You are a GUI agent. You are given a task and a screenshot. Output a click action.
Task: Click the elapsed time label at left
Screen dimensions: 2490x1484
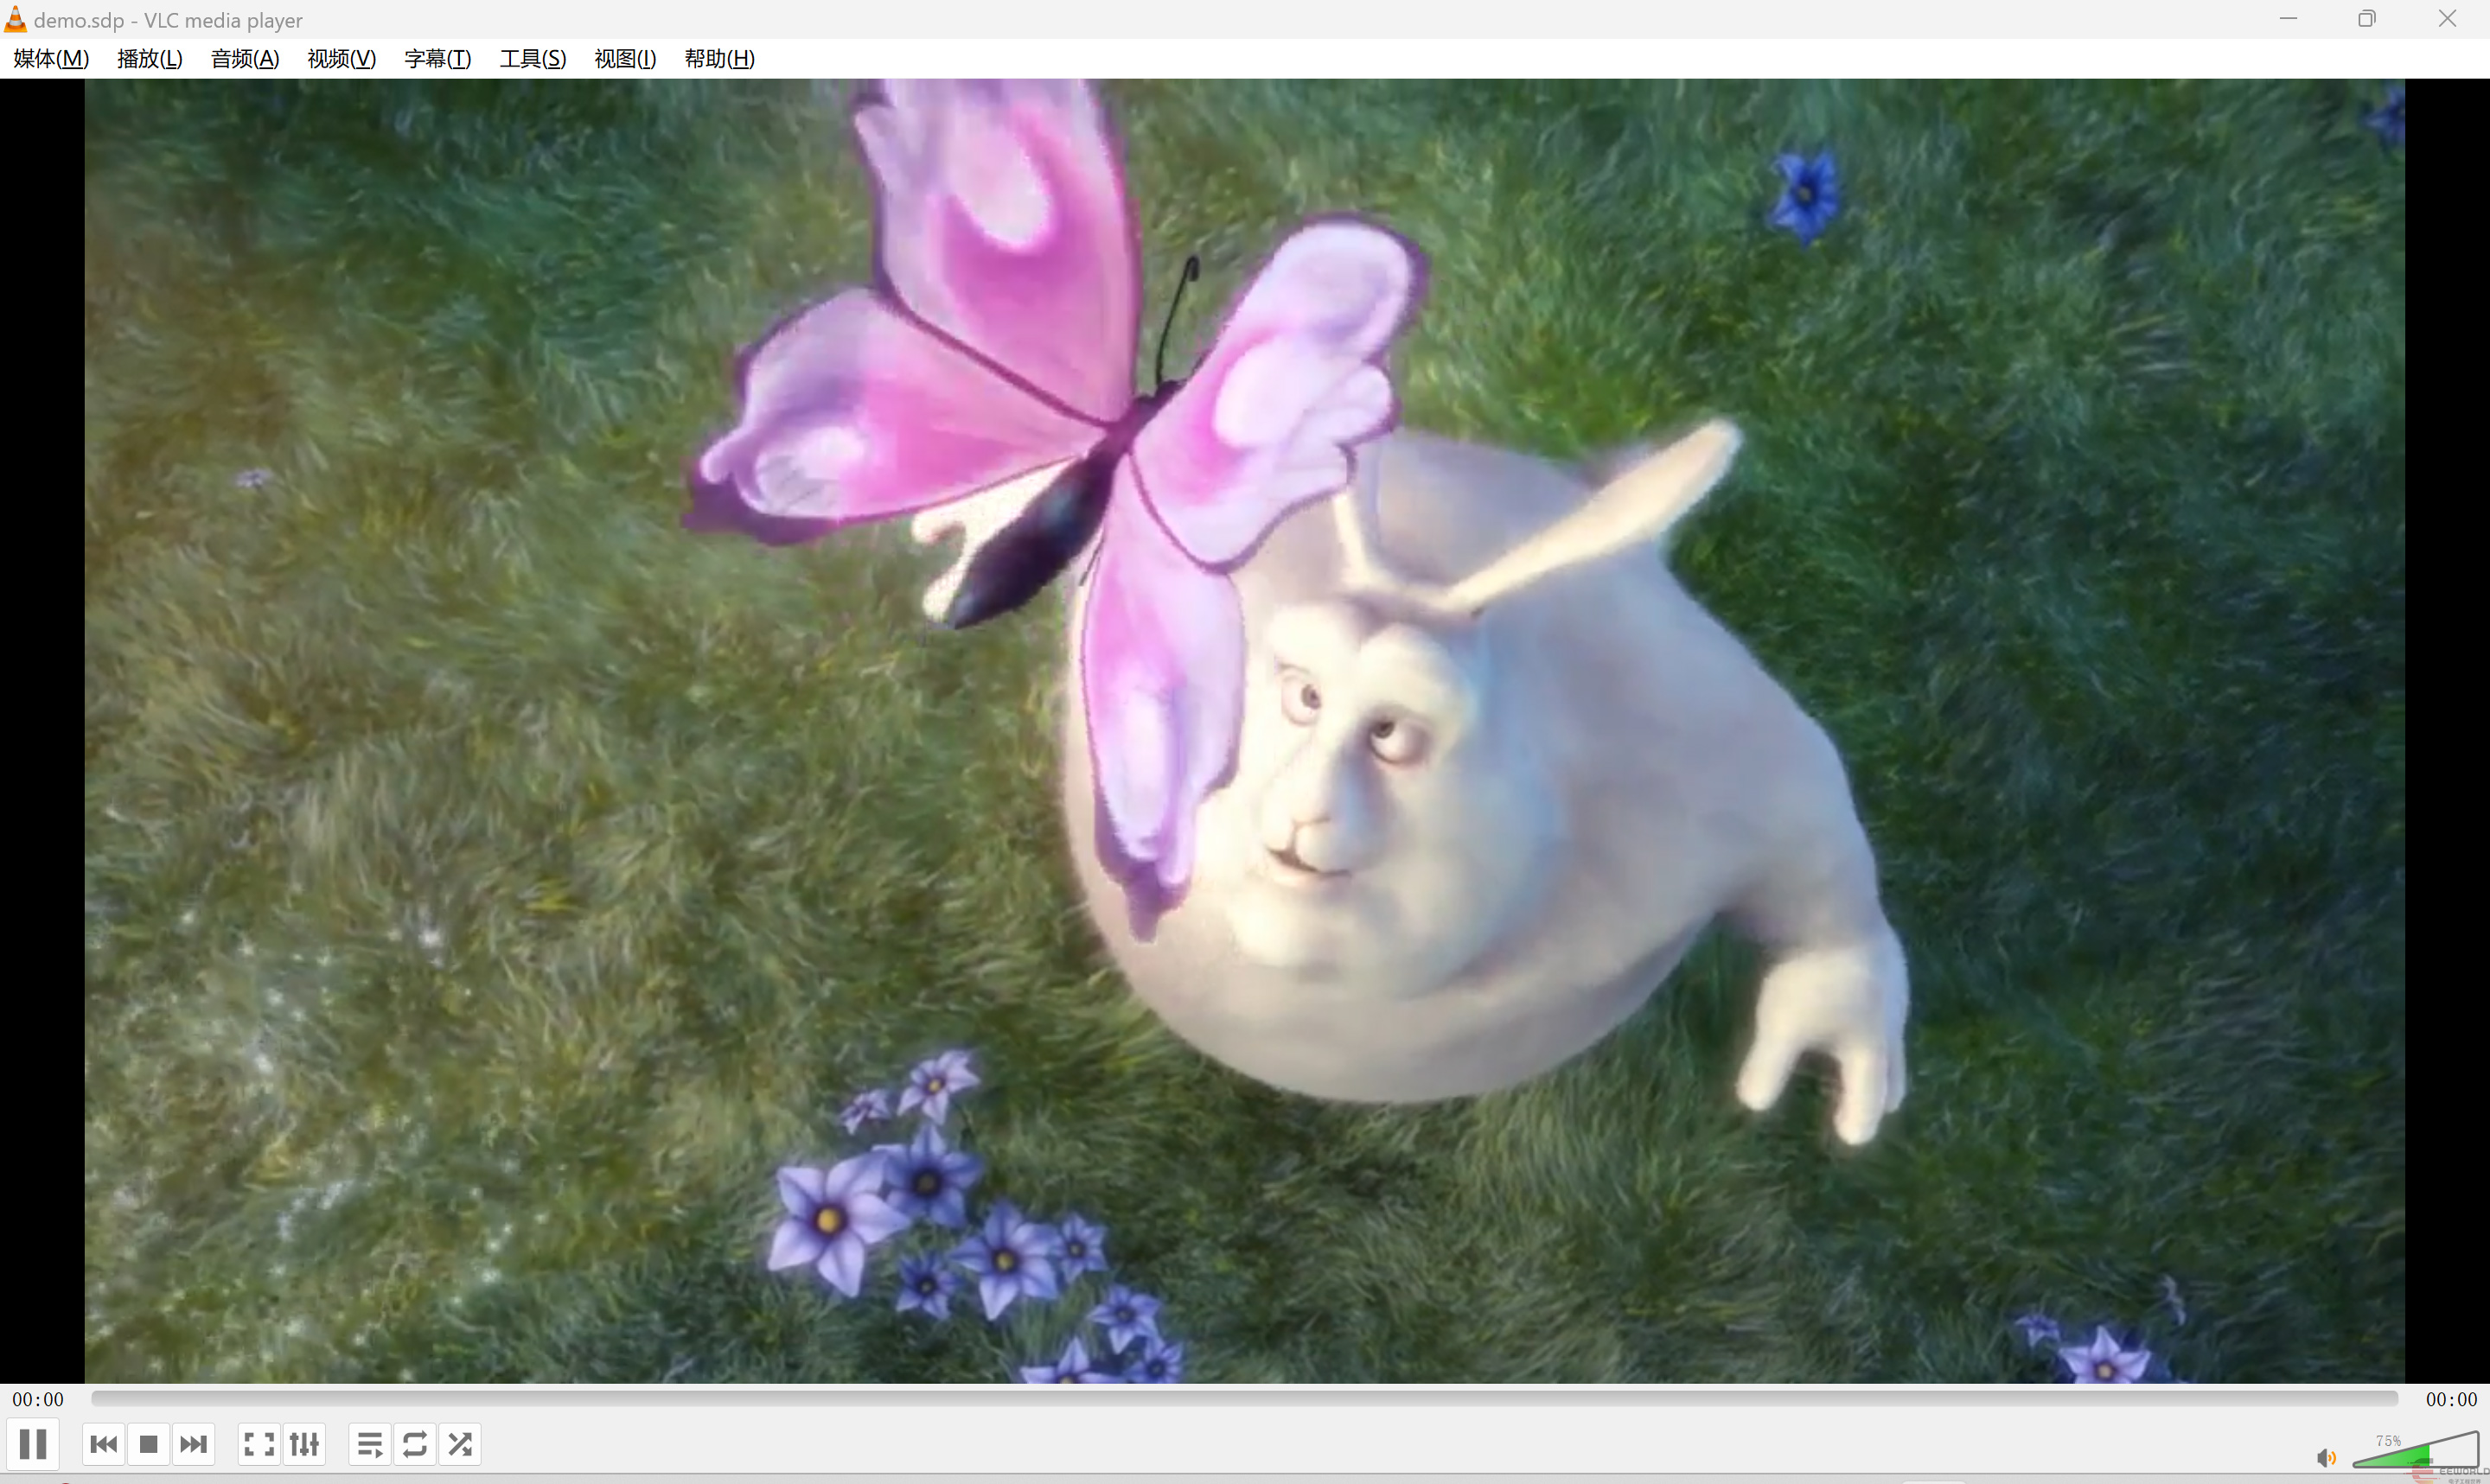point(38,1399)
